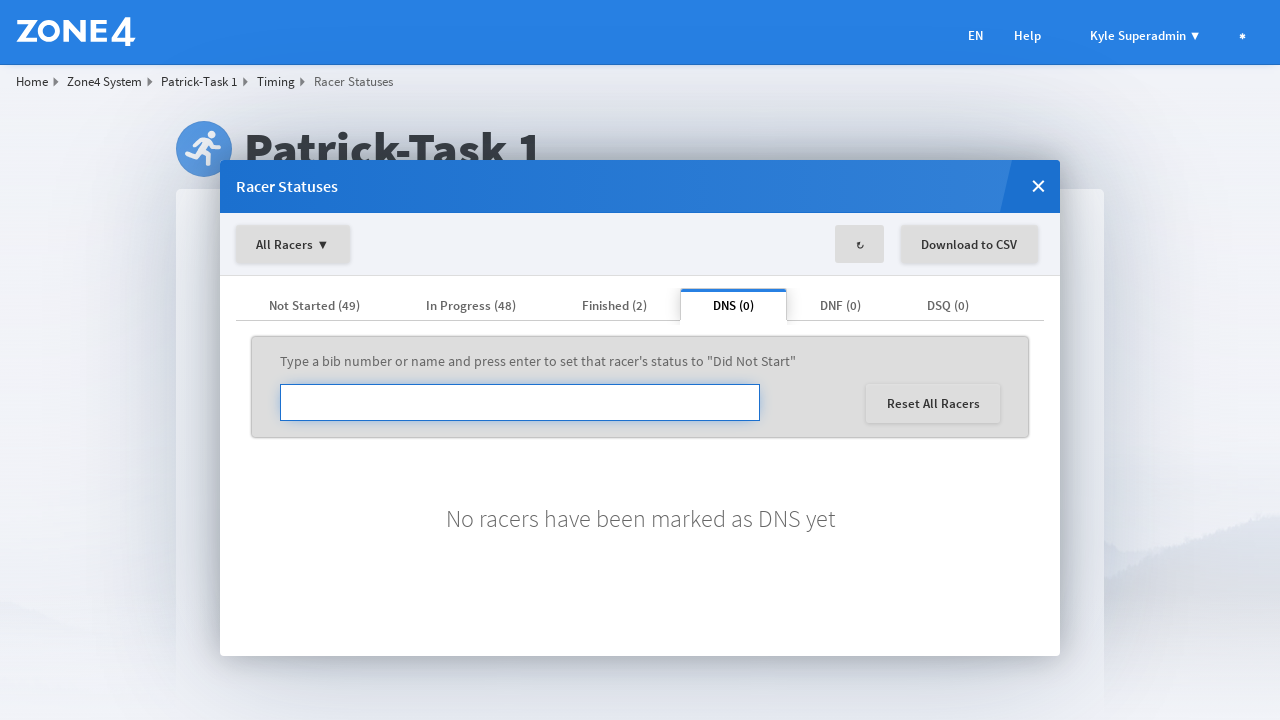1280x720 pixels.
Task: Expand the Kyle Superadmin user menu
Action: pos(1144,36)
